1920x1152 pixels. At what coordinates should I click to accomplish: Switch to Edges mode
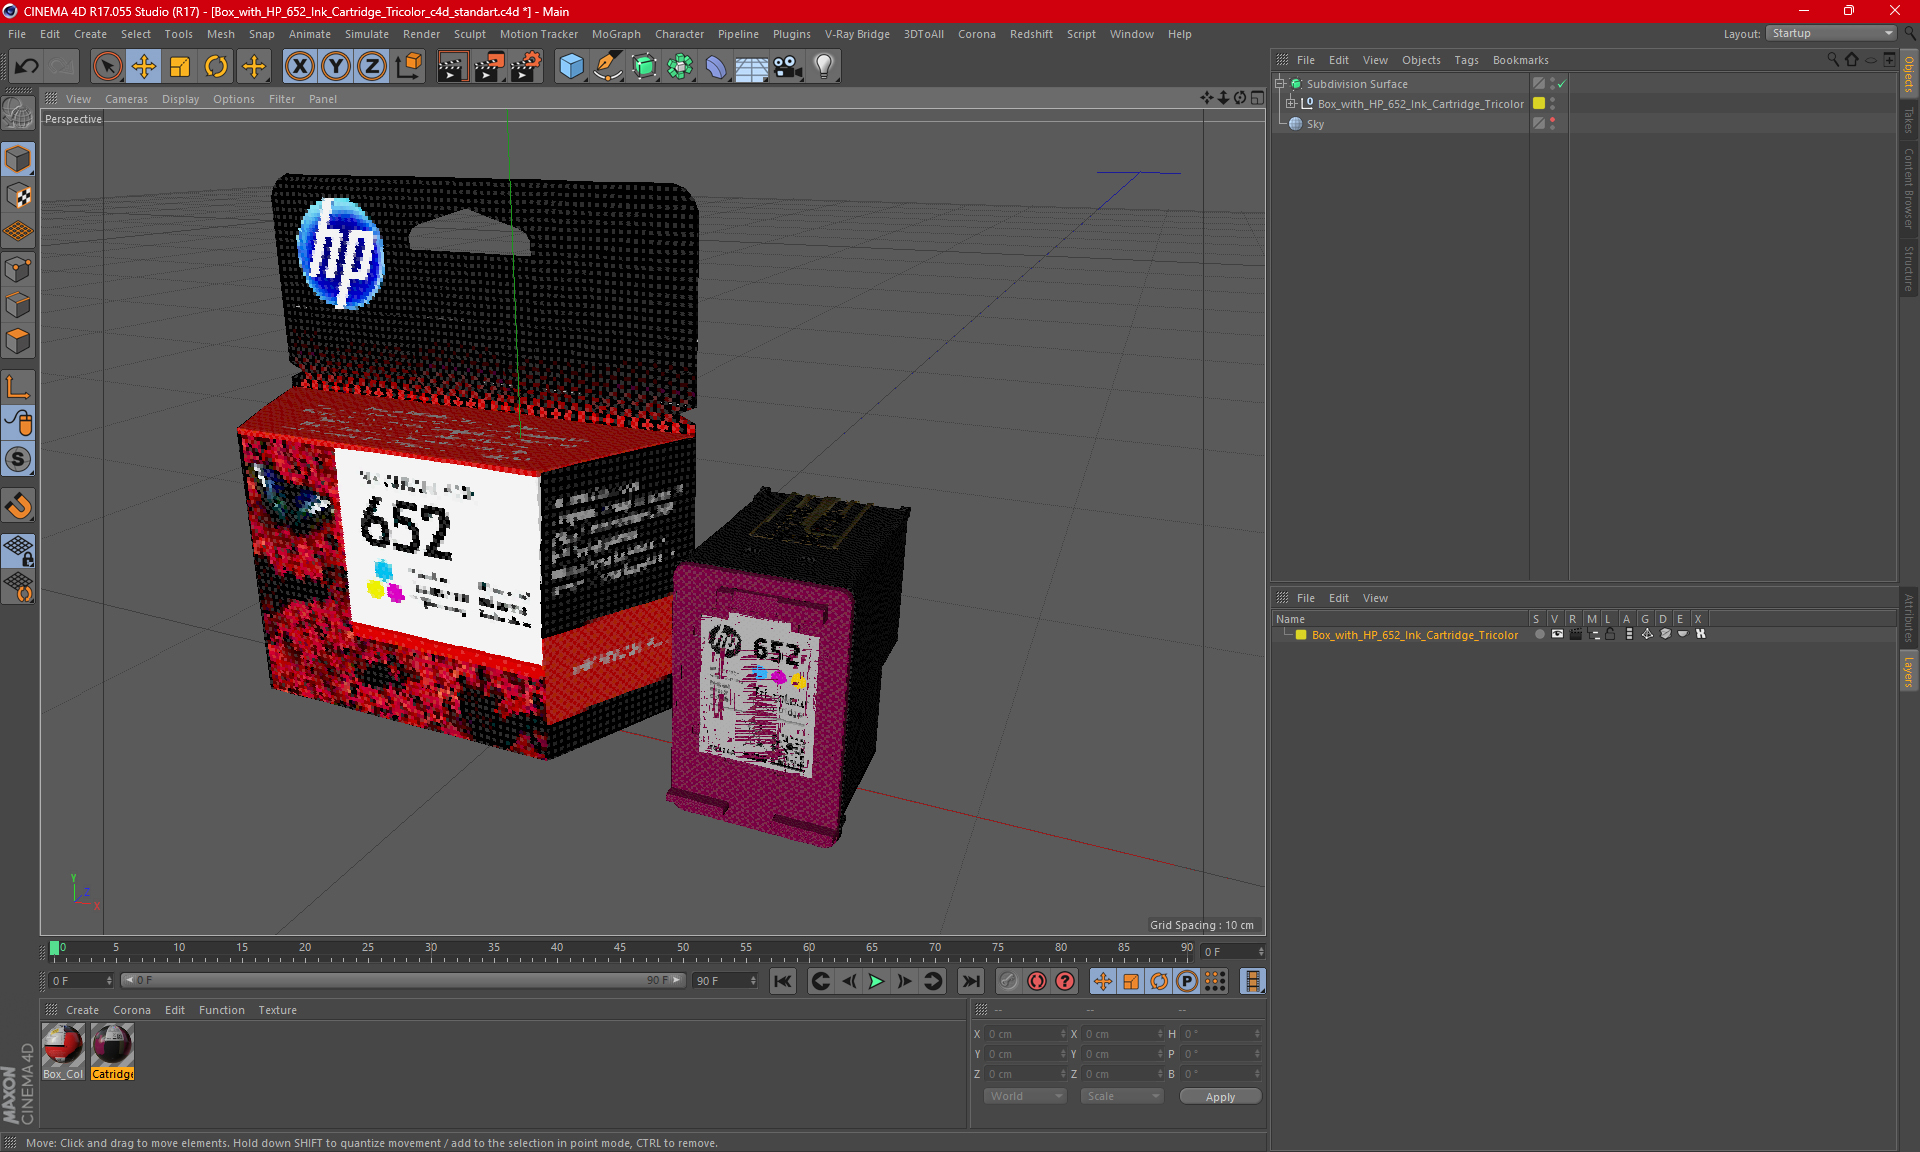pos(18,304)
